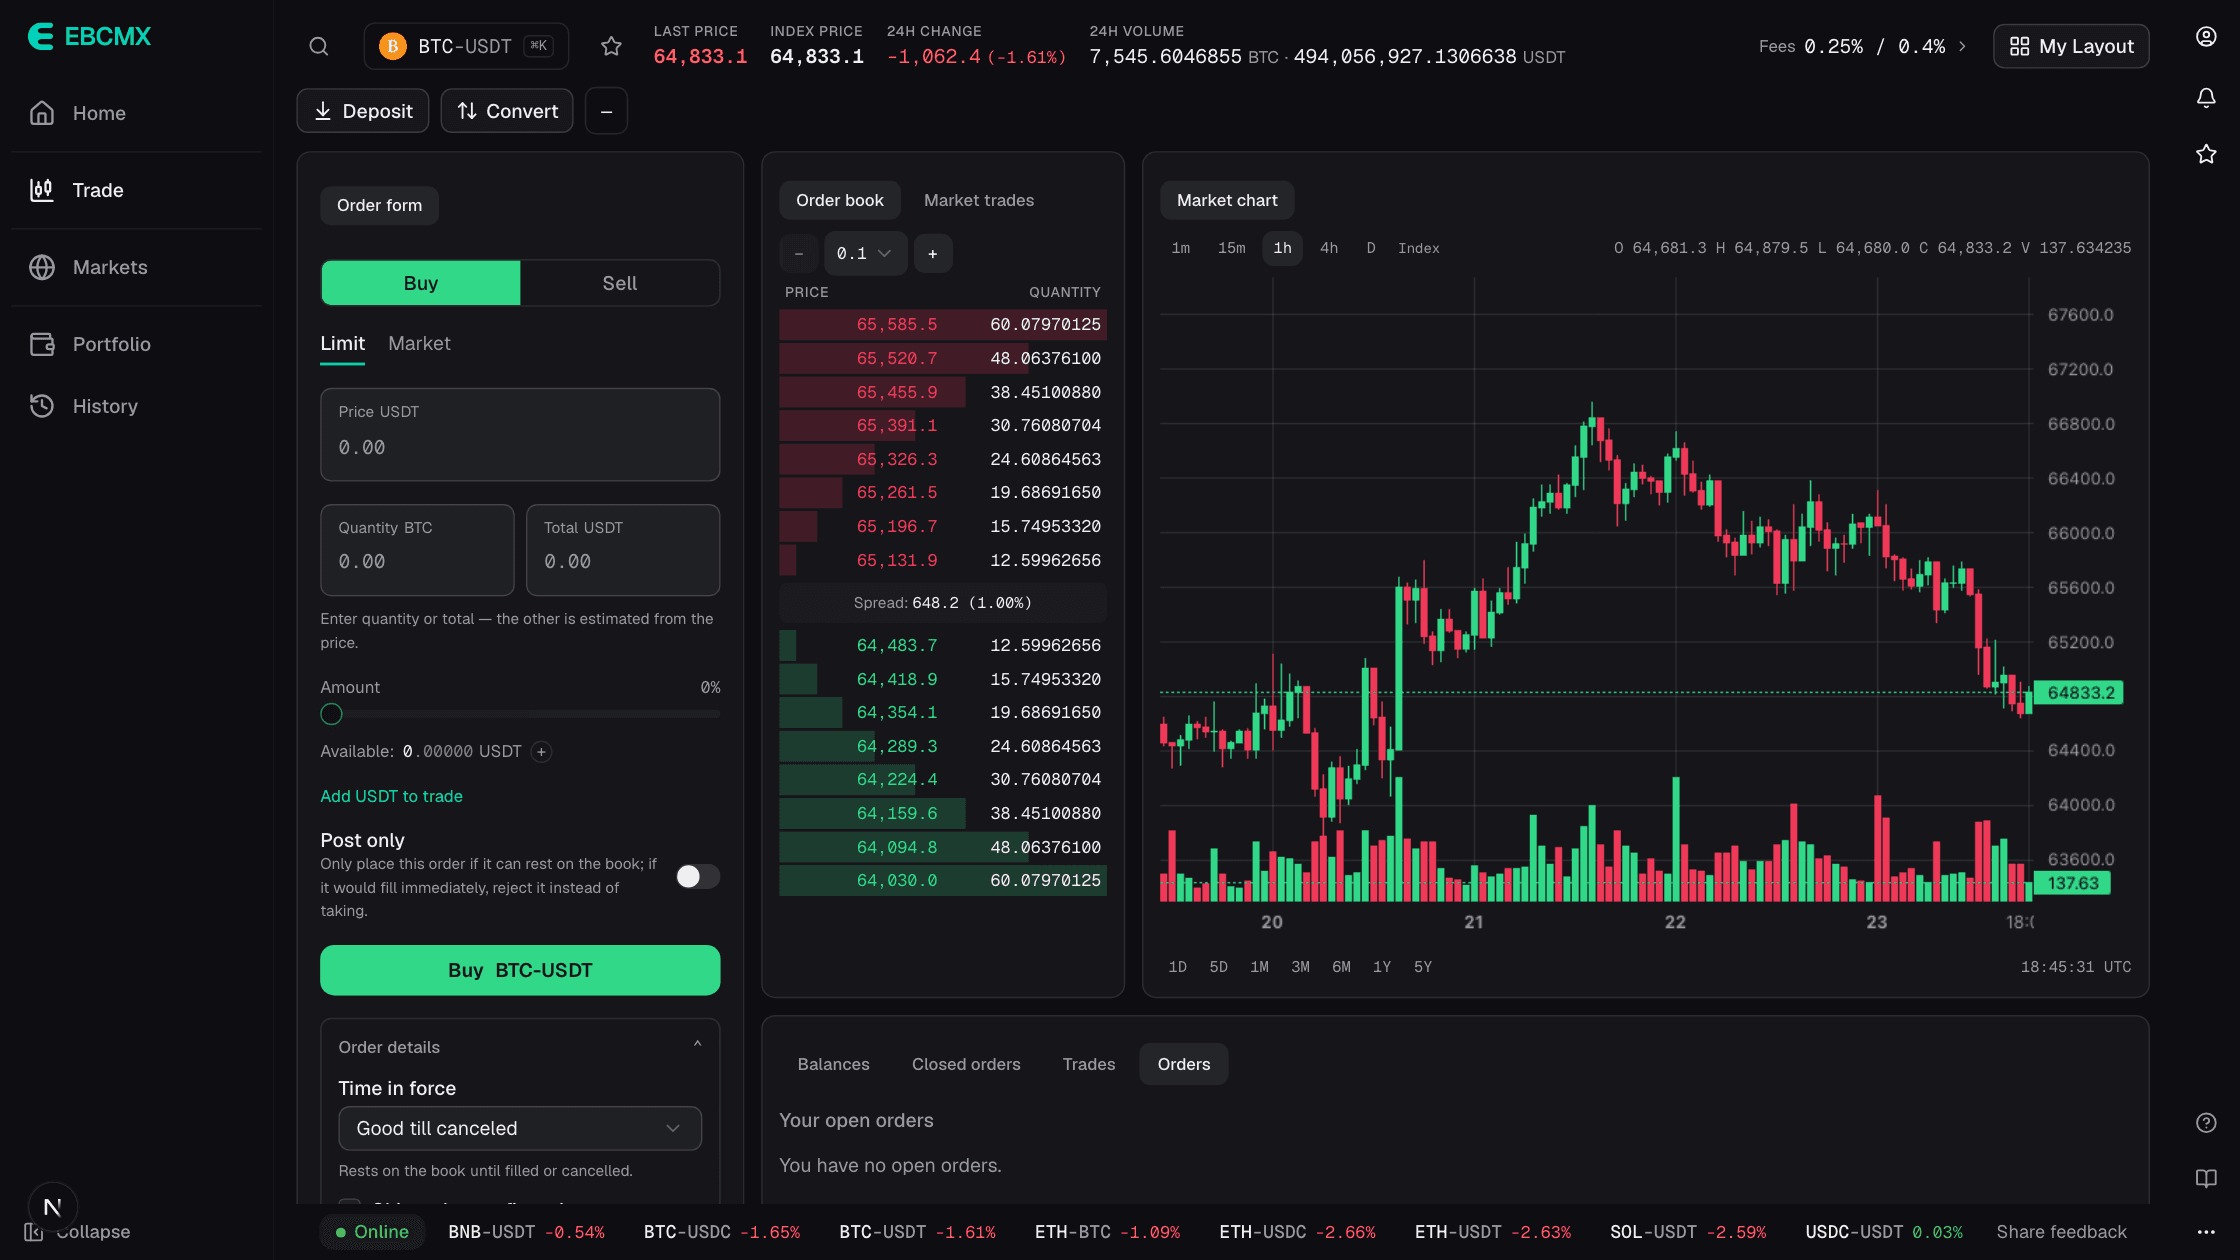
Task: Click the minus button beside Convert
Action: pyautogui.click(x=606, y=111)
